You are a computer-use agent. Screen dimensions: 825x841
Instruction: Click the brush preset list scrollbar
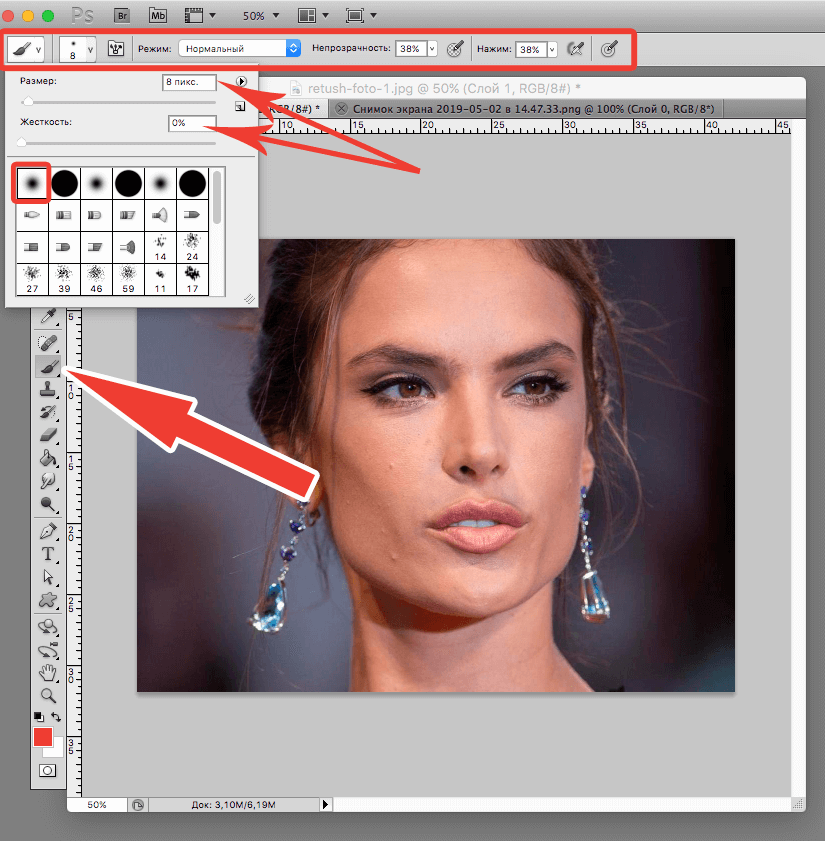point(217,197)
